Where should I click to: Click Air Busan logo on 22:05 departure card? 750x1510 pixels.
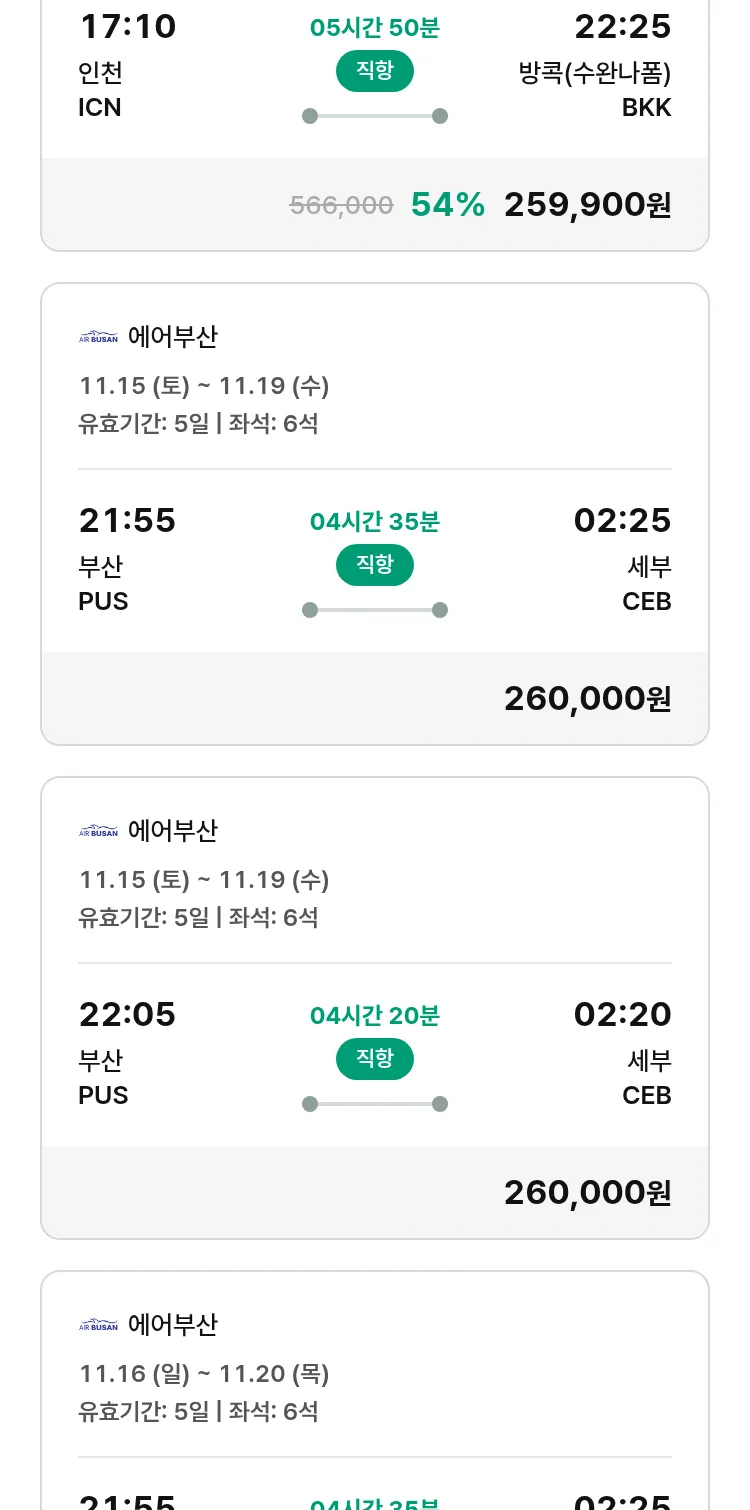(98, 831)
